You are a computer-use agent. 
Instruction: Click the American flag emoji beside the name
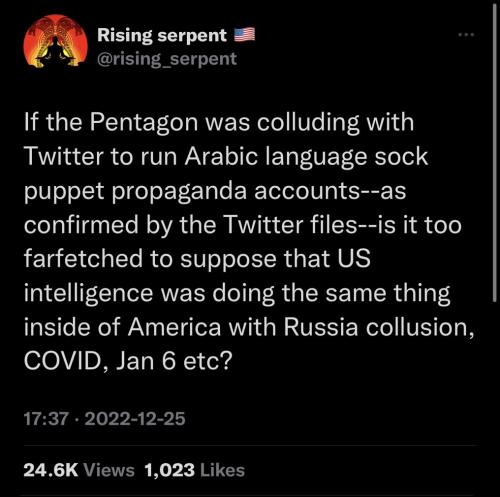coord(244,35)
